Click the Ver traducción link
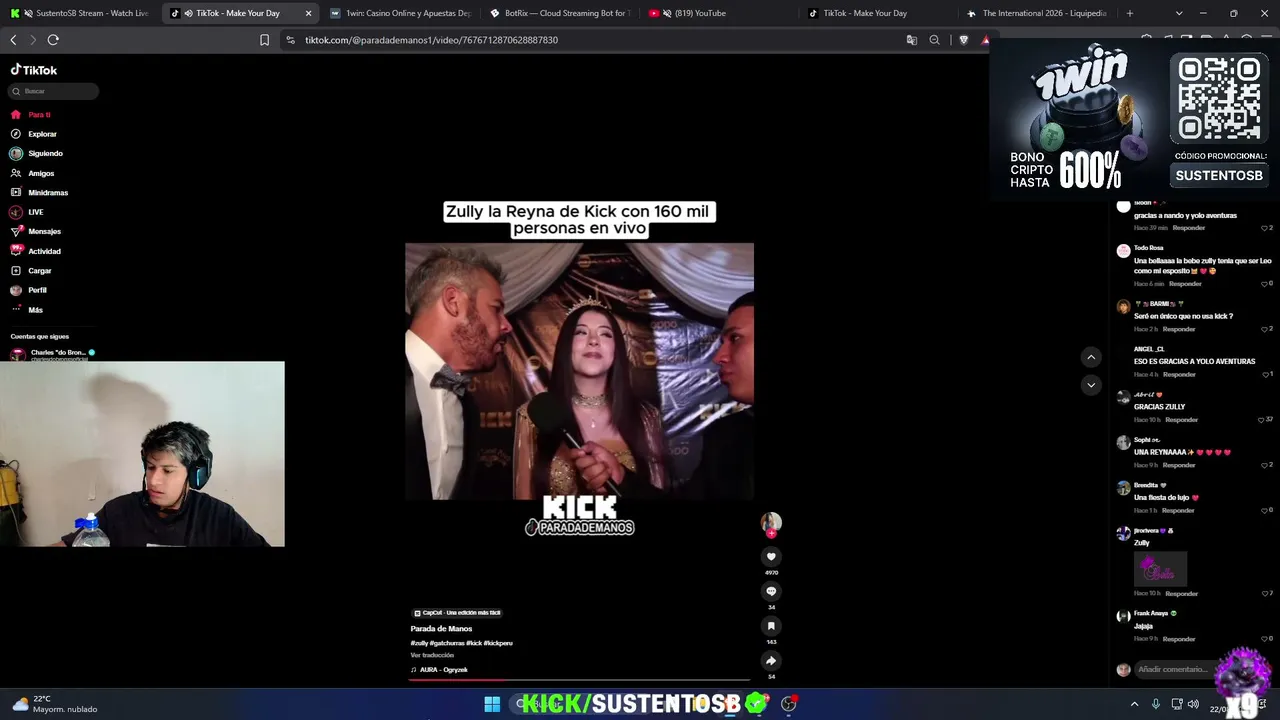1280x720 pixels. 432,655
